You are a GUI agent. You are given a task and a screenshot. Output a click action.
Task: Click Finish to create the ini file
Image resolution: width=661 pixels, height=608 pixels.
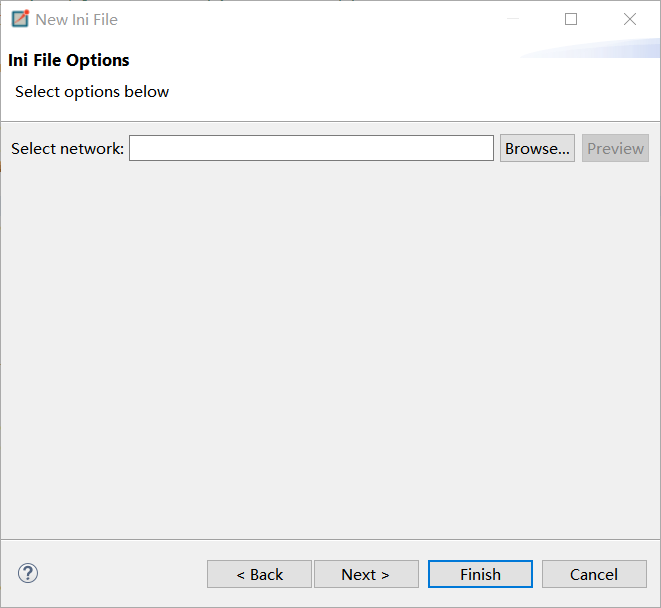(480, 574)
